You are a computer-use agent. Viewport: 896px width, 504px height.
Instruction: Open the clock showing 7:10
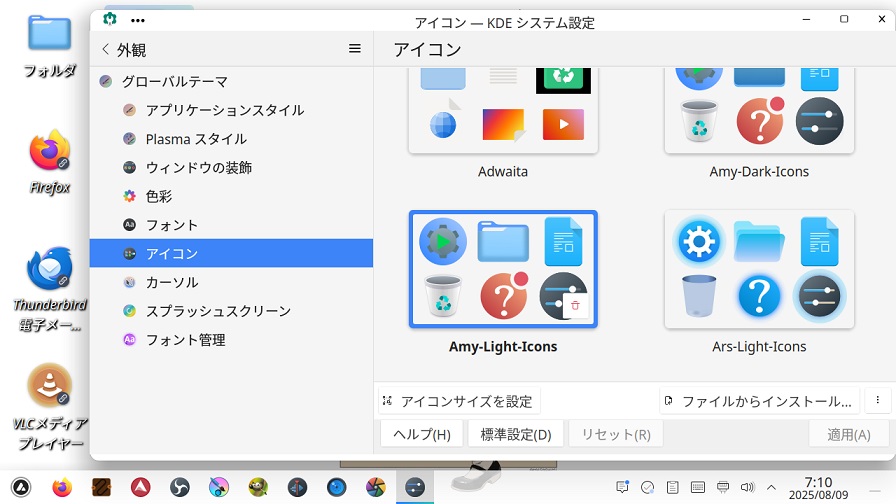818,488
